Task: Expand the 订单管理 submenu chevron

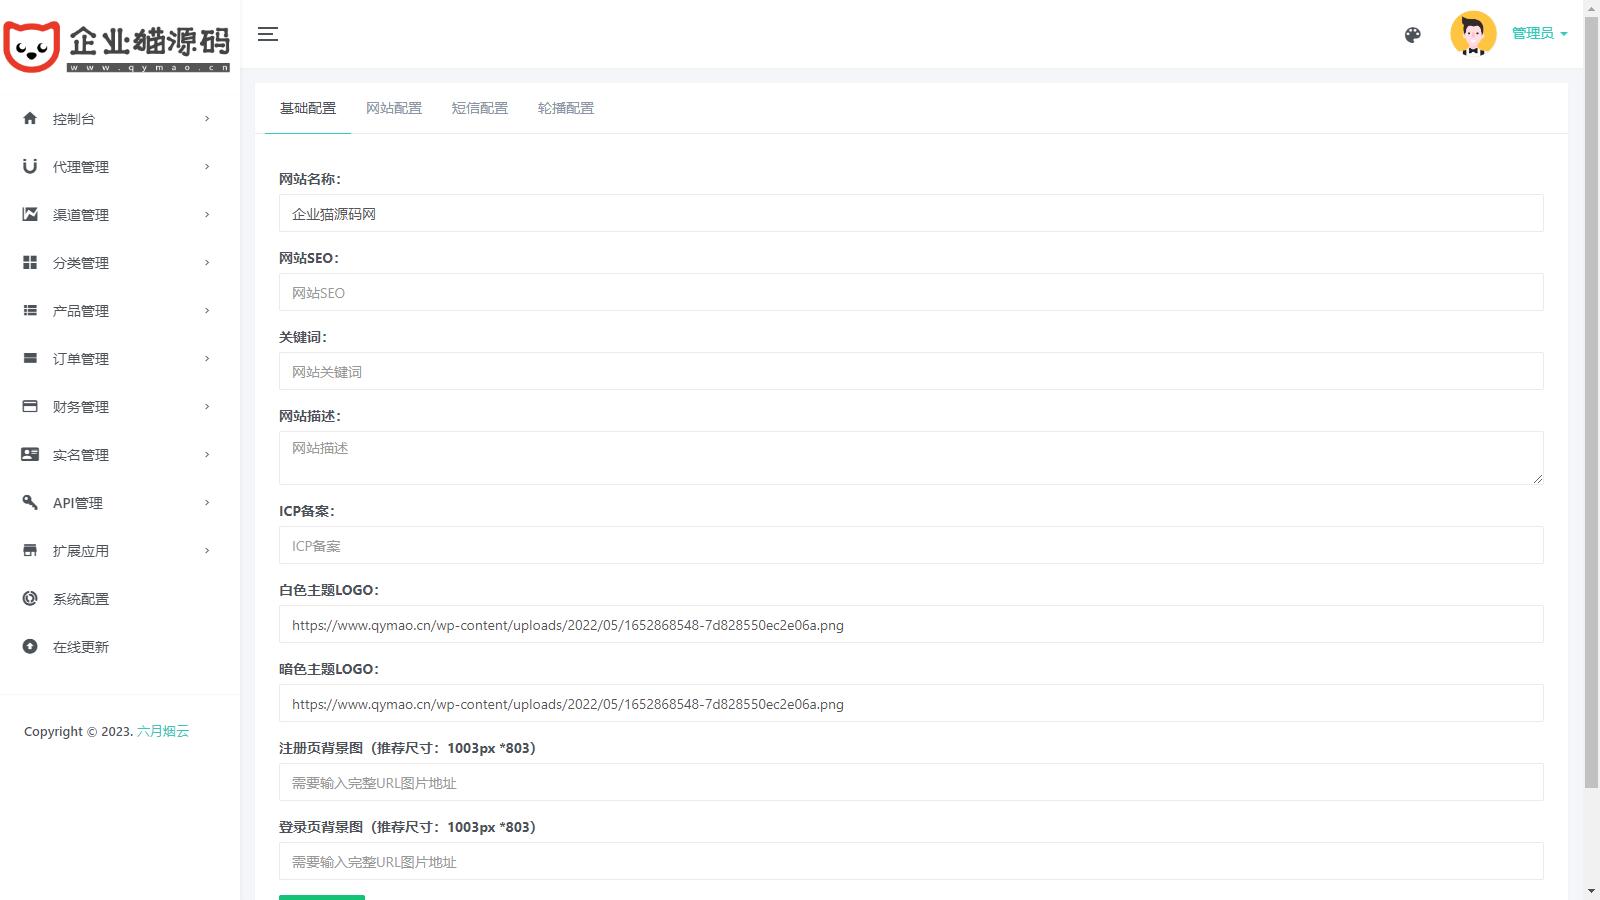Action: (x=207, y=358)
